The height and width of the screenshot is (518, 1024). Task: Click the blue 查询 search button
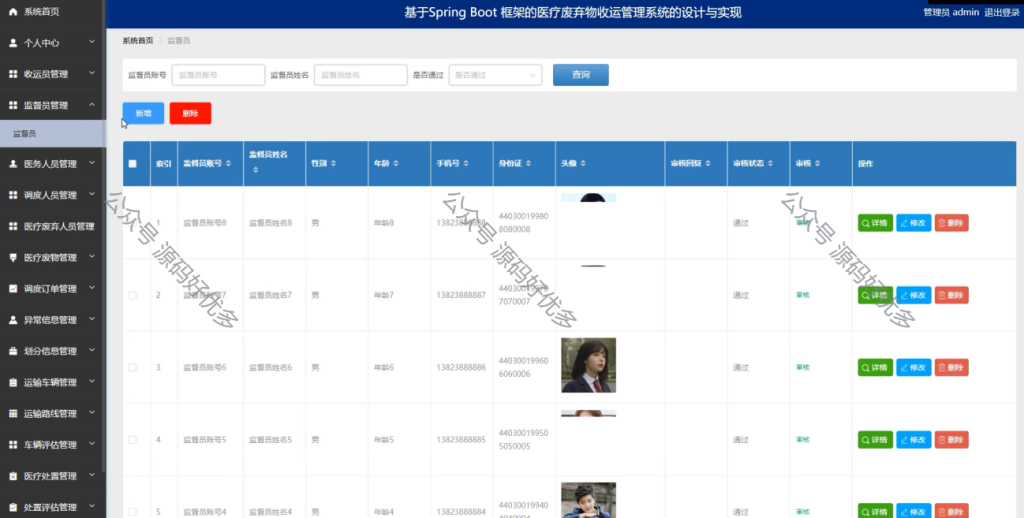click(581, 75)
